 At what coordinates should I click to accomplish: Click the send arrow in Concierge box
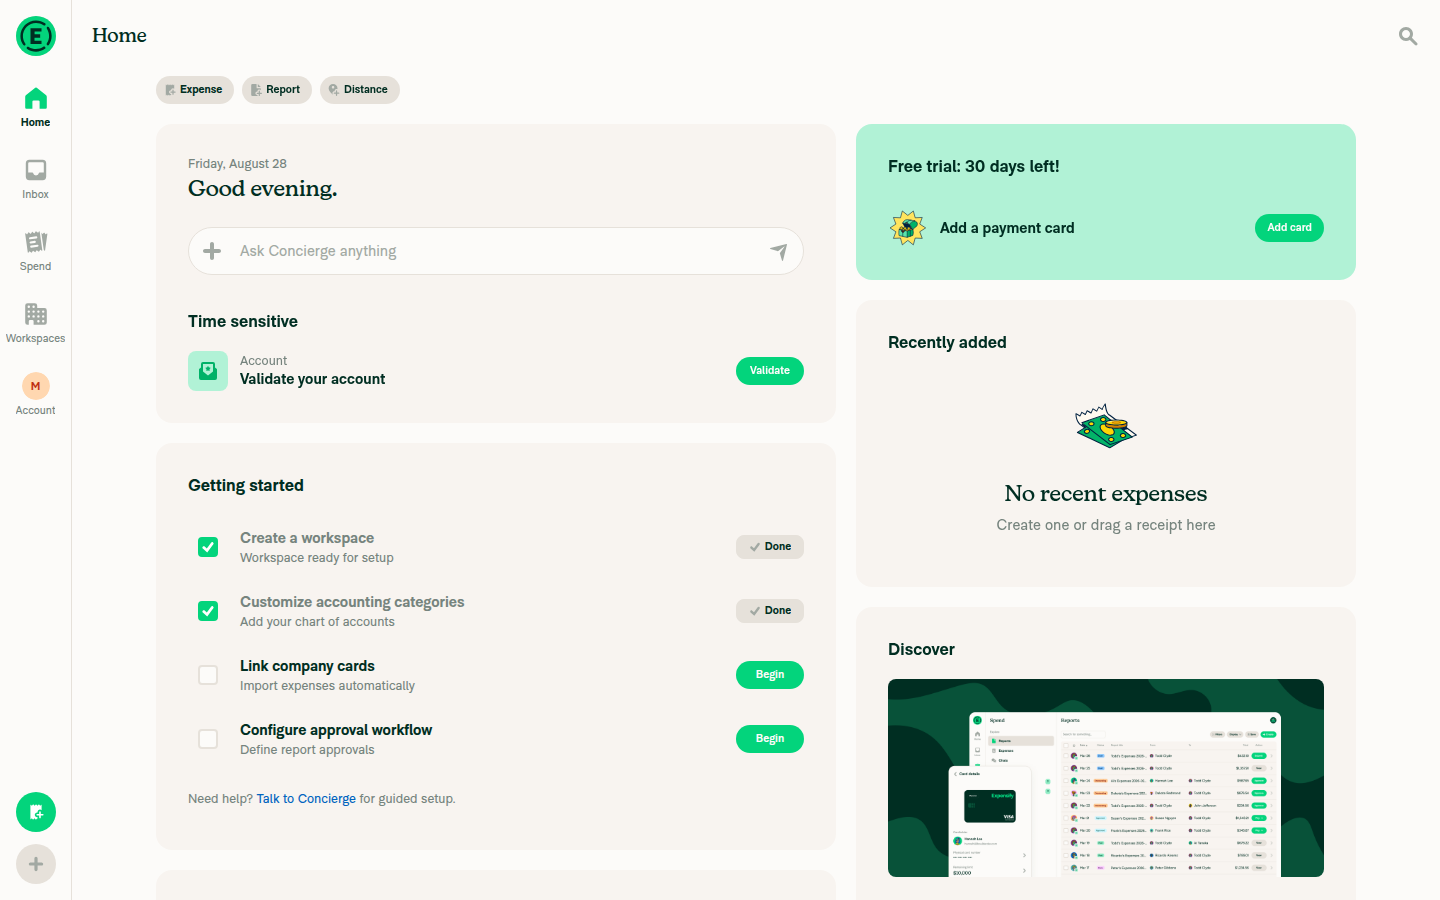[x=779, y=251]
